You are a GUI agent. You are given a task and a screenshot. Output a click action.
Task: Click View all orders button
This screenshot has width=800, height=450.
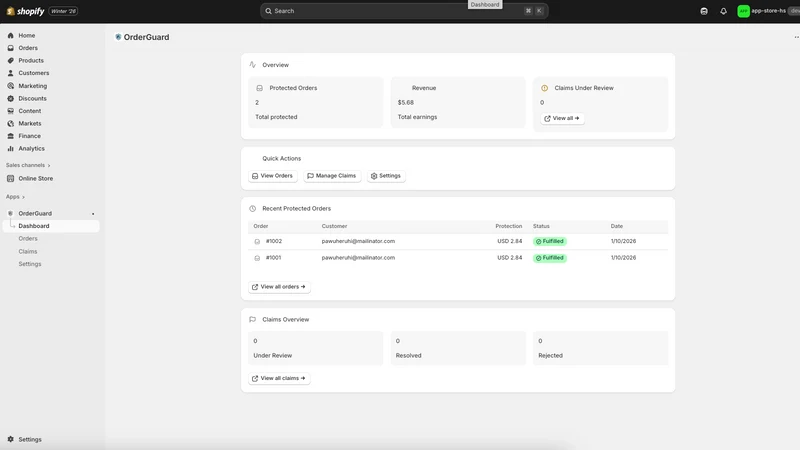click(279, 287)
